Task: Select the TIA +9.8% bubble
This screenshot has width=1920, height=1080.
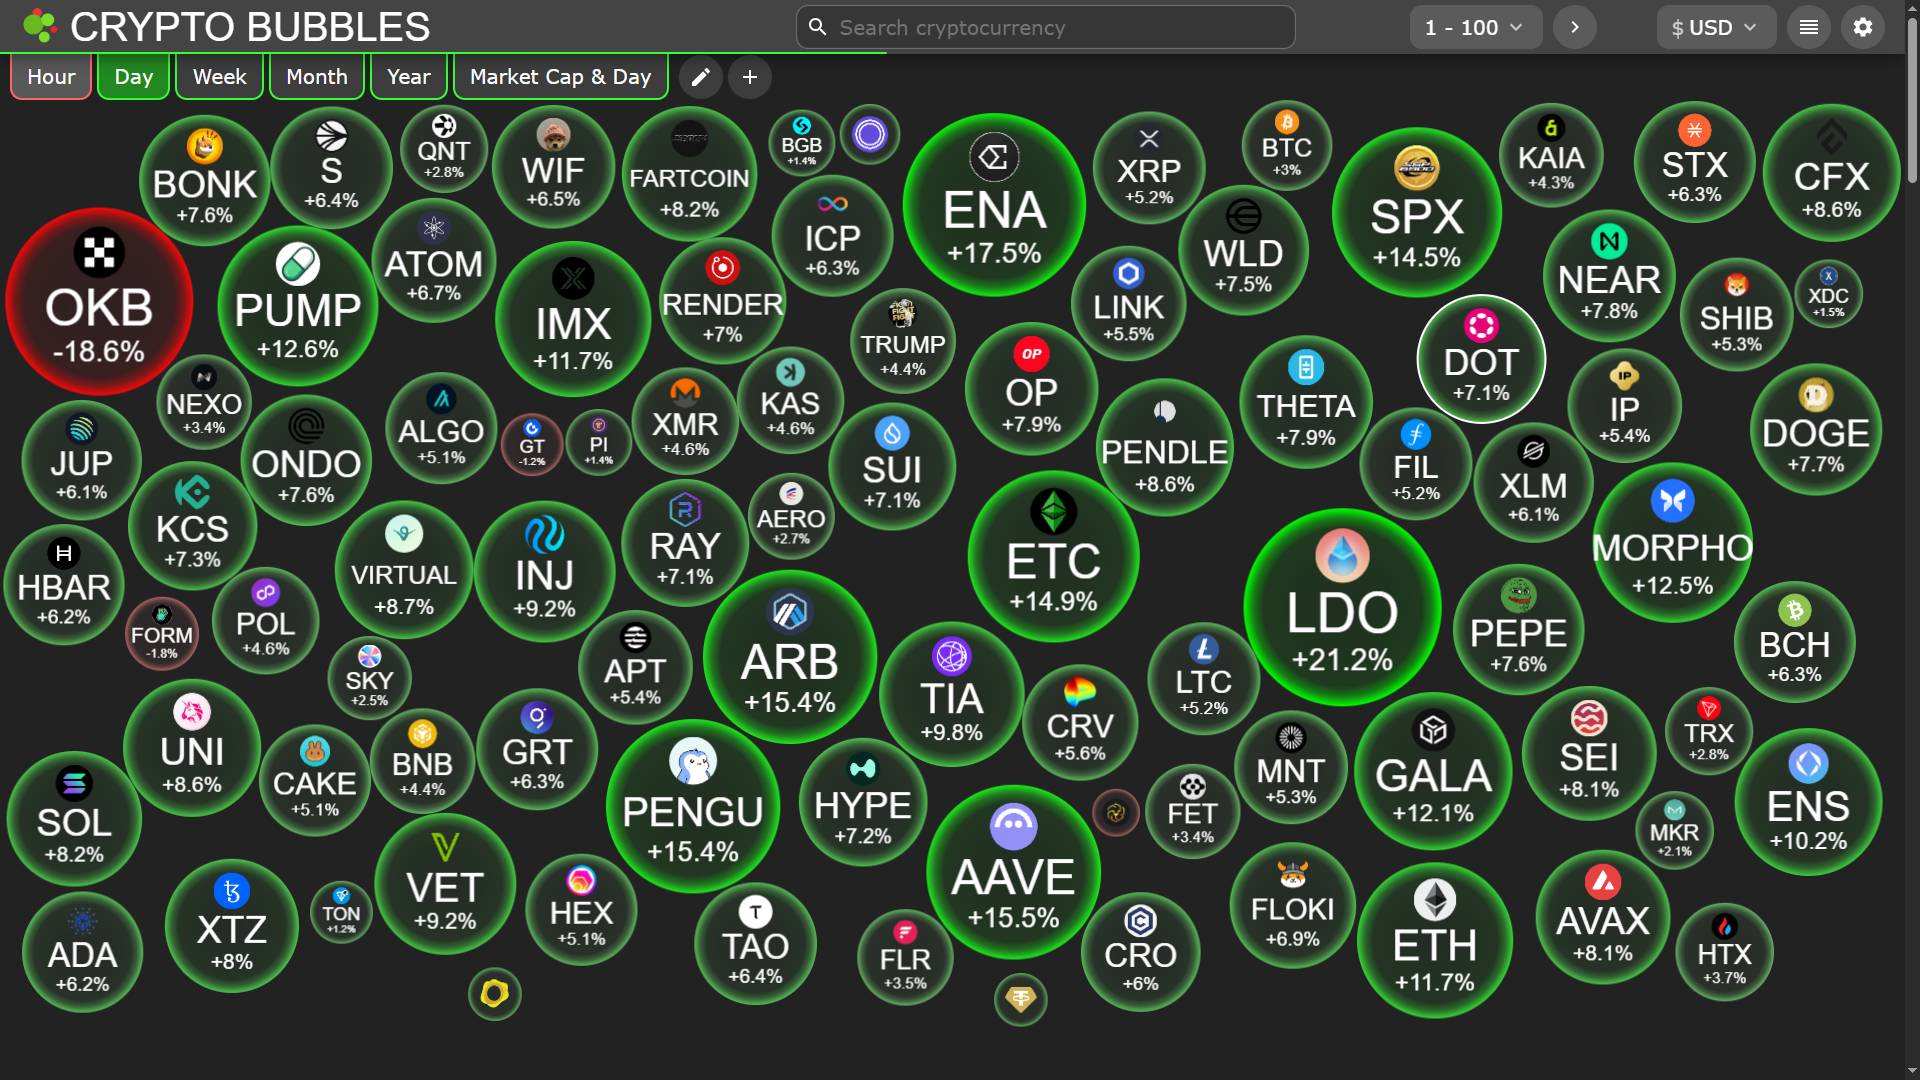Action: point(951,694)
